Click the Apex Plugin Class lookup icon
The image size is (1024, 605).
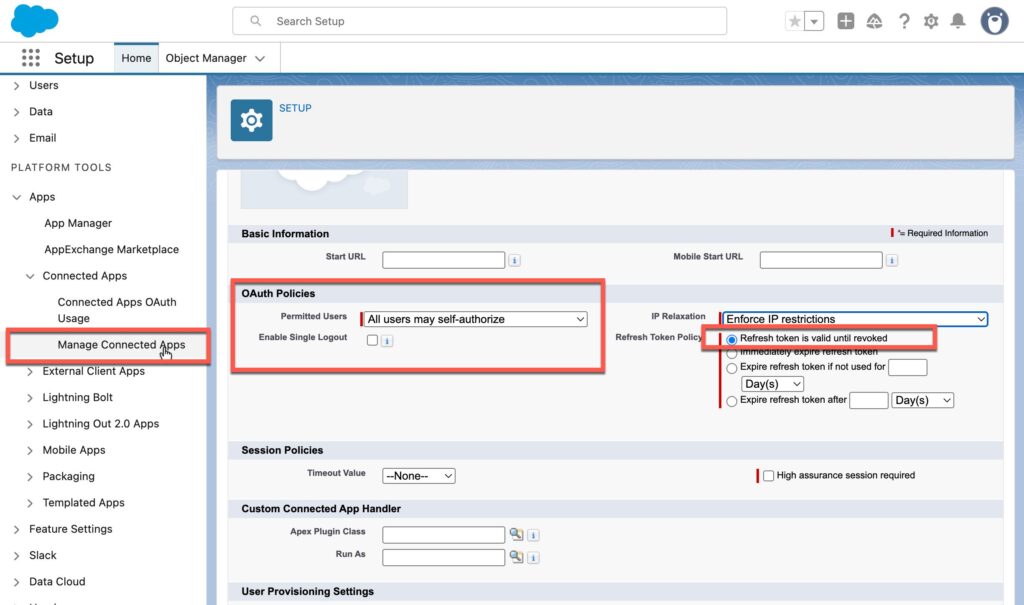pos(516,534)
